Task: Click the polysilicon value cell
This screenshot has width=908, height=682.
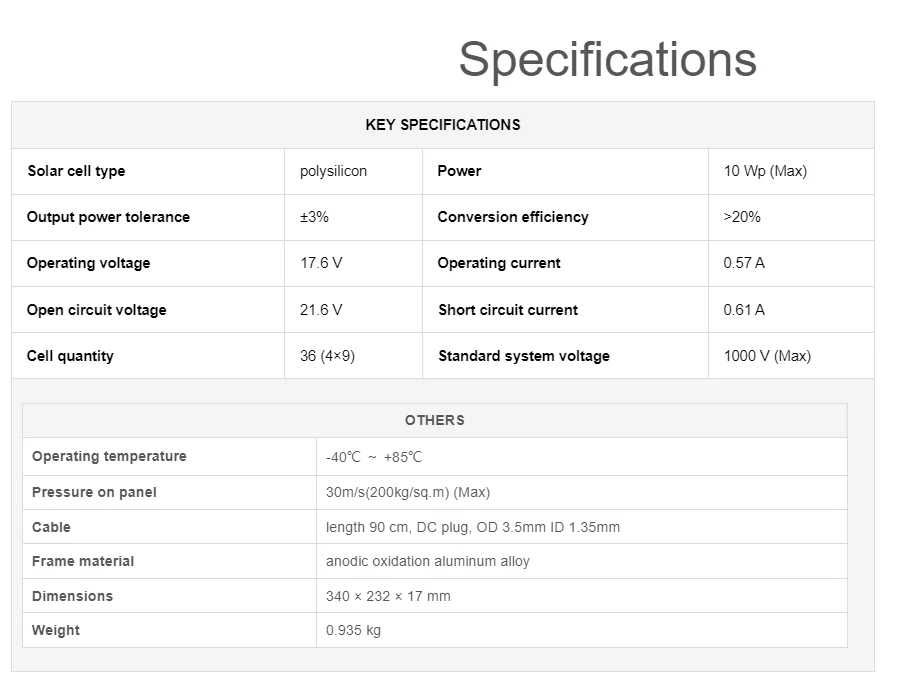Action: (x=333, y=171)
